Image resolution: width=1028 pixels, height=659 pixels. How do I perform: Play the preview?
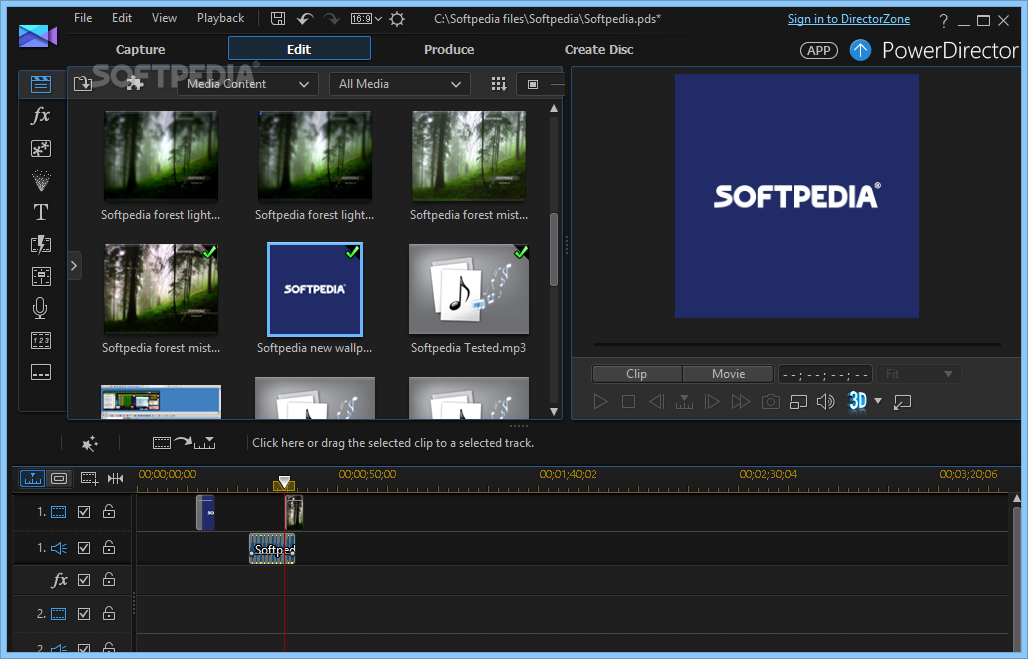tap(600, 401)
